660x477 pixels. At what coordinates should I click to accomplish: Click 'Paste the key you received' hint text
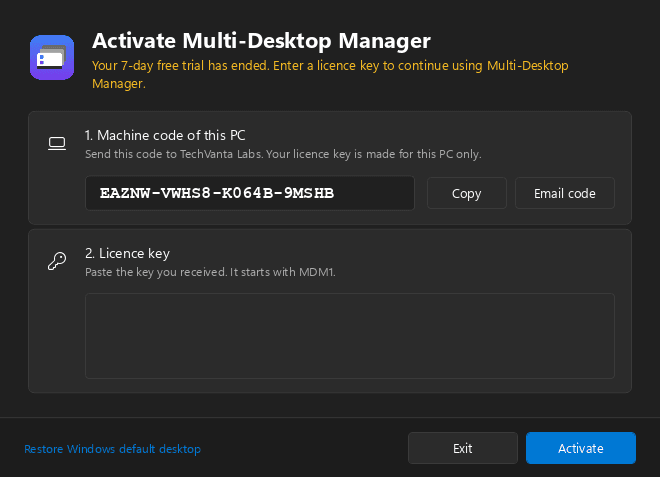click(210, 272)
